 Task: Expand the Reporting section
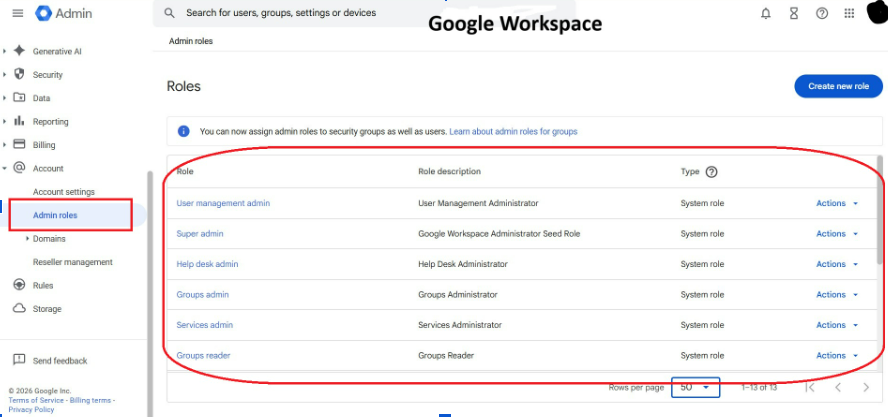tap(5, 121)
